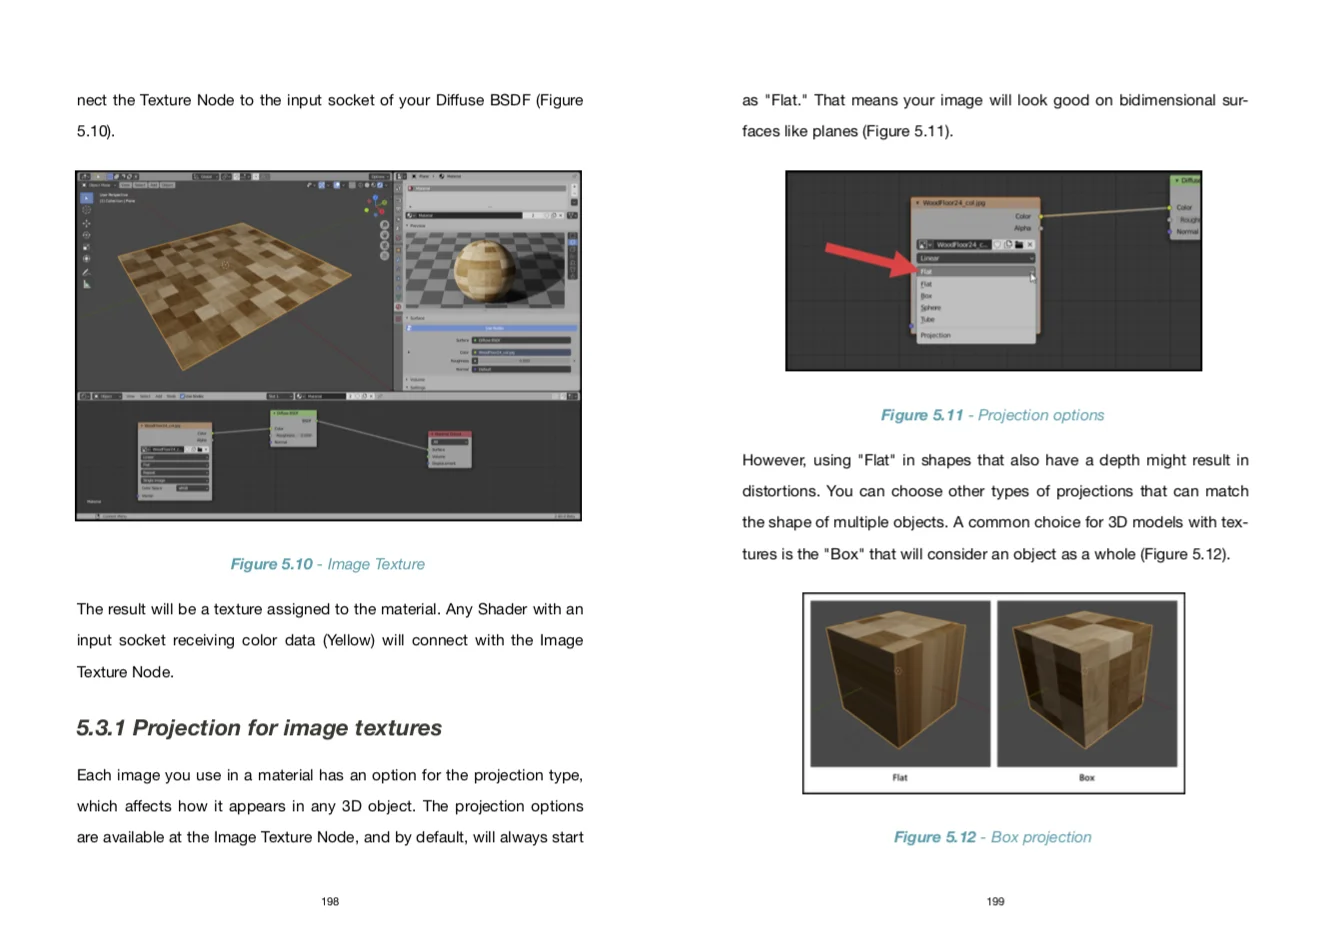This screenshot has height=935, width=1325.
Task: Open the Material Properties tab in the properties editor
Action: tap(399, 305)
